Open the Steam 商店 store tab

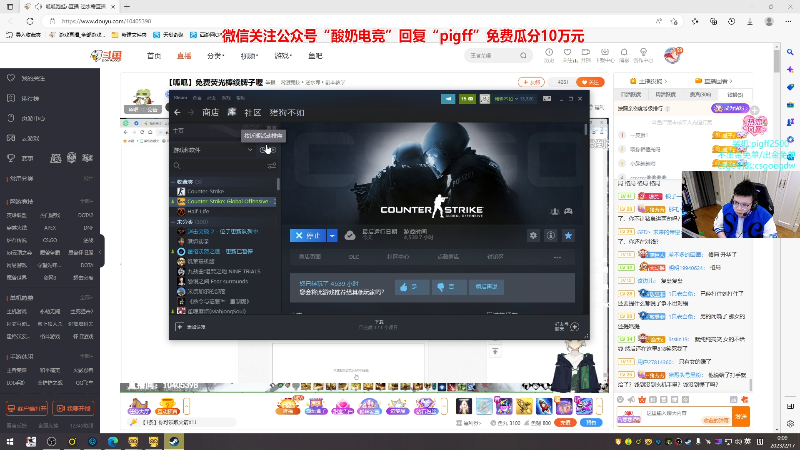click(x=210, y=112)
